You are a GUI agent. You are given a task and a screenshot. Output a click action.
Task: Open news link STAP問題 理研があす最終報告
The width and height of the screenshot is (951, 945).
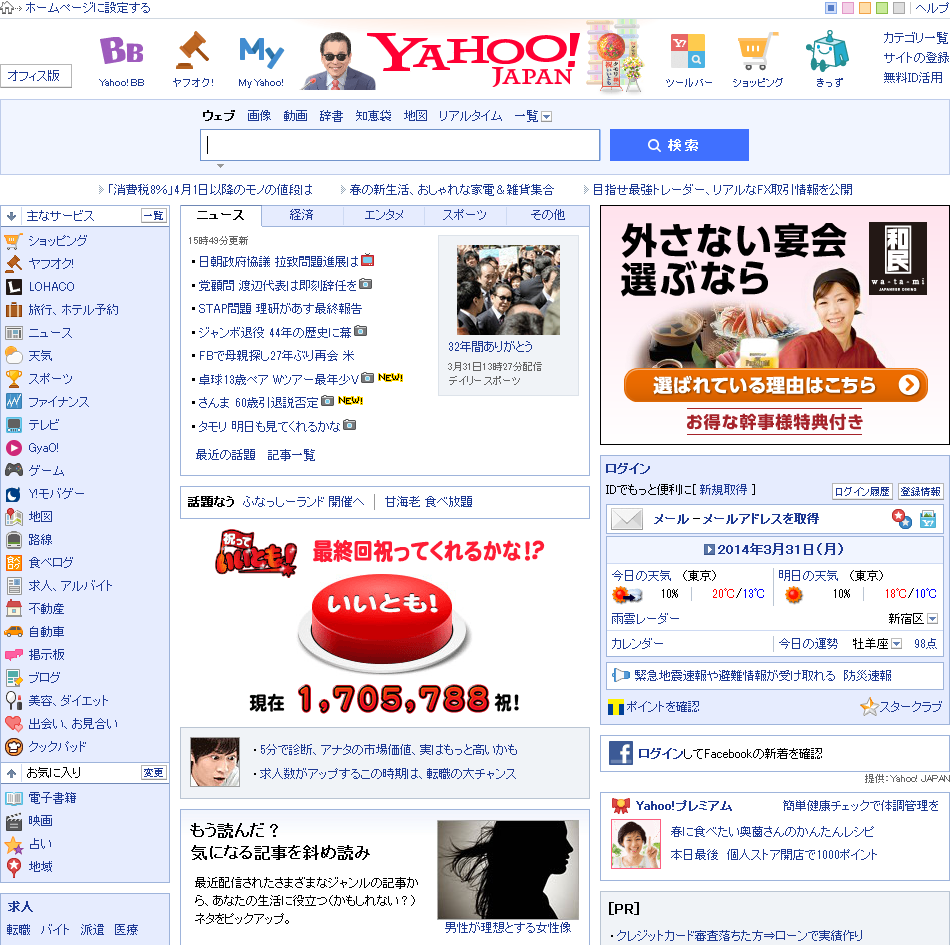coord(280,309)
